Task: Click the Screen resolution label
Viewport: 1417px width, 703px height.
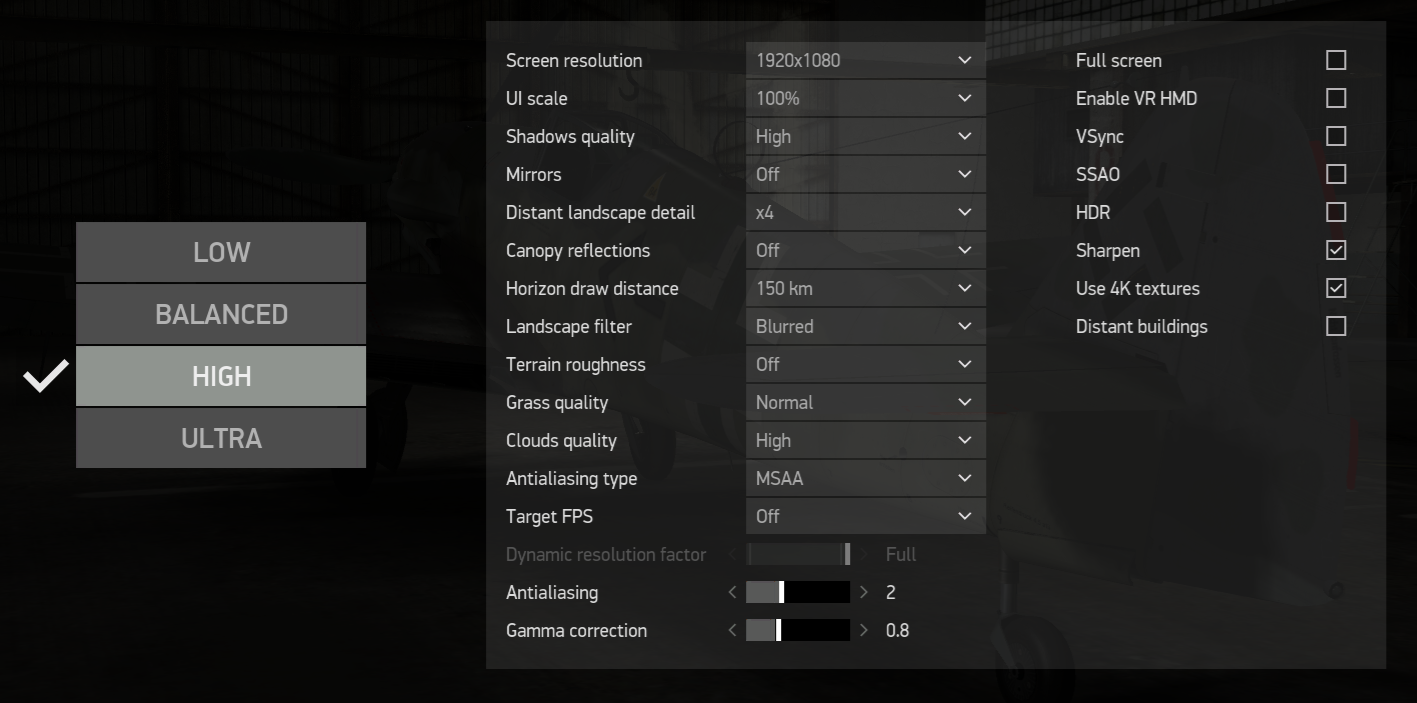Action: (574, 60)
